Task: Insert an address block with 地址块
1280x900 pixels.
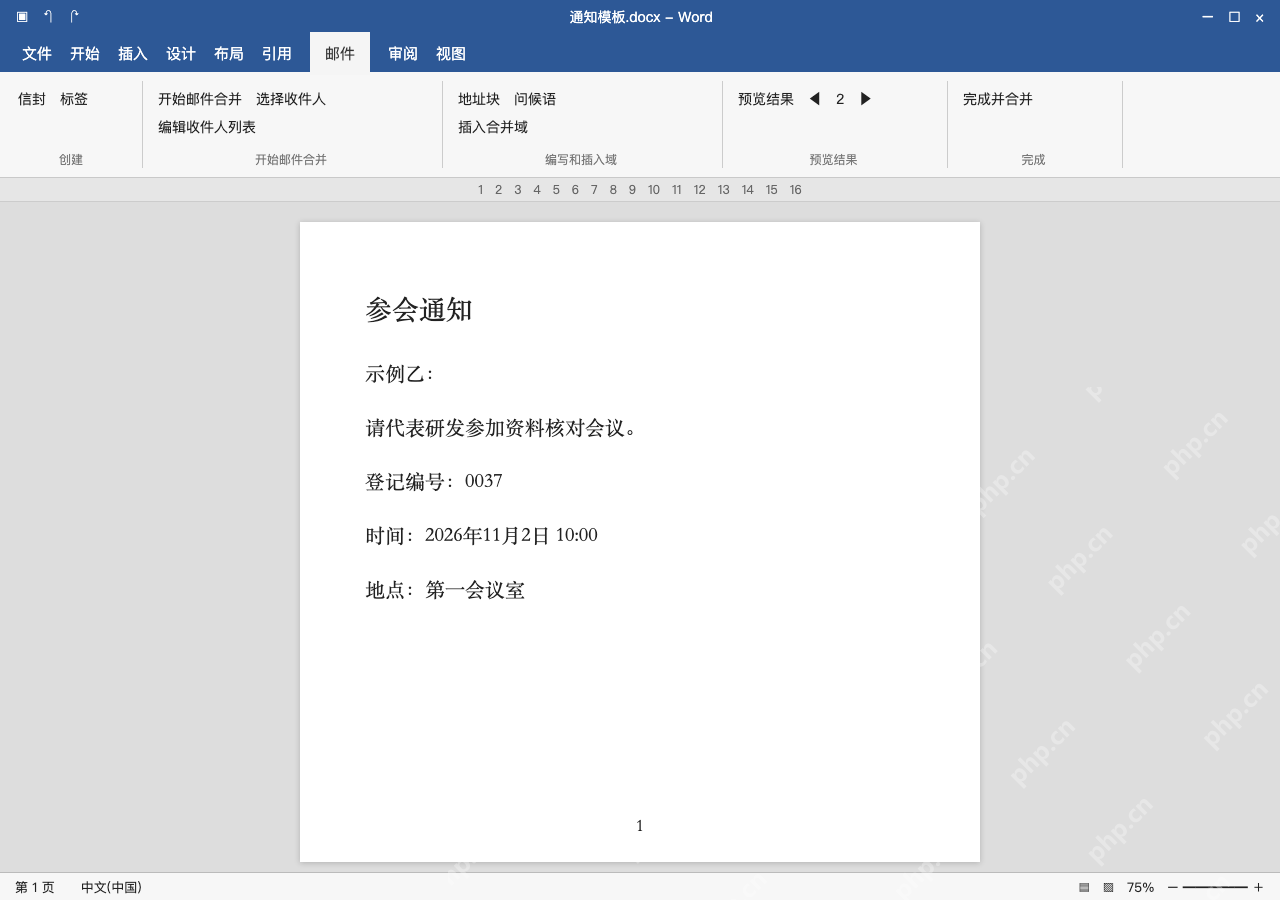Action: (x=479, y=99)
